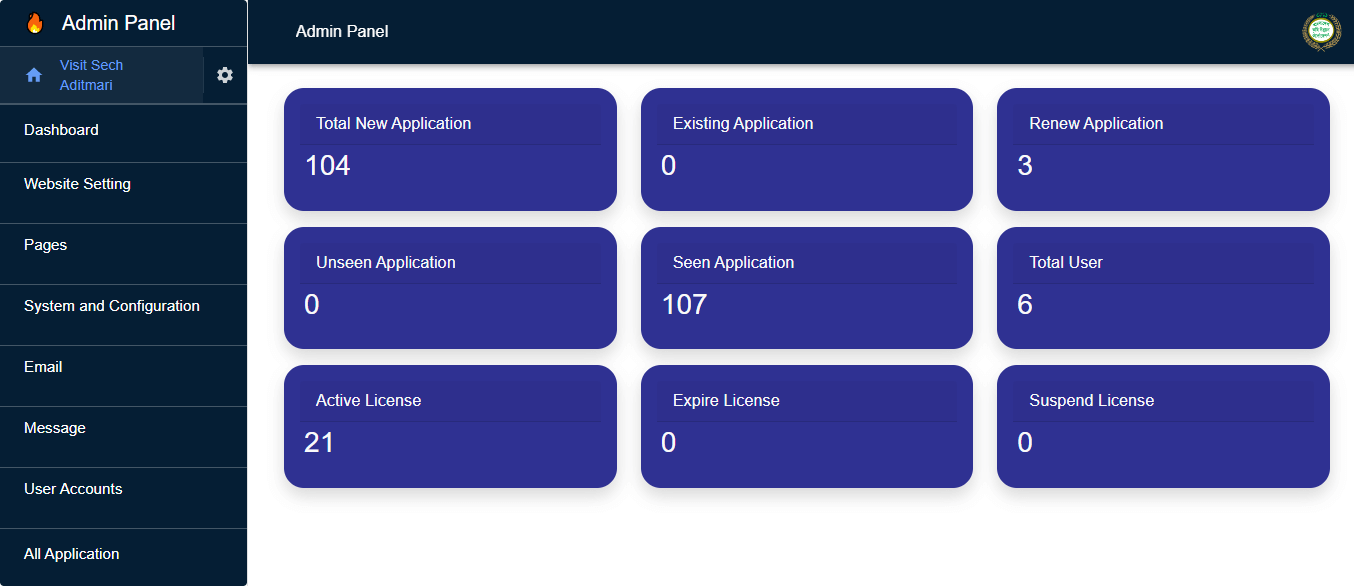Open the Message sidebar item
This screenshot has height=586, width=1354.
coord(55,428)
